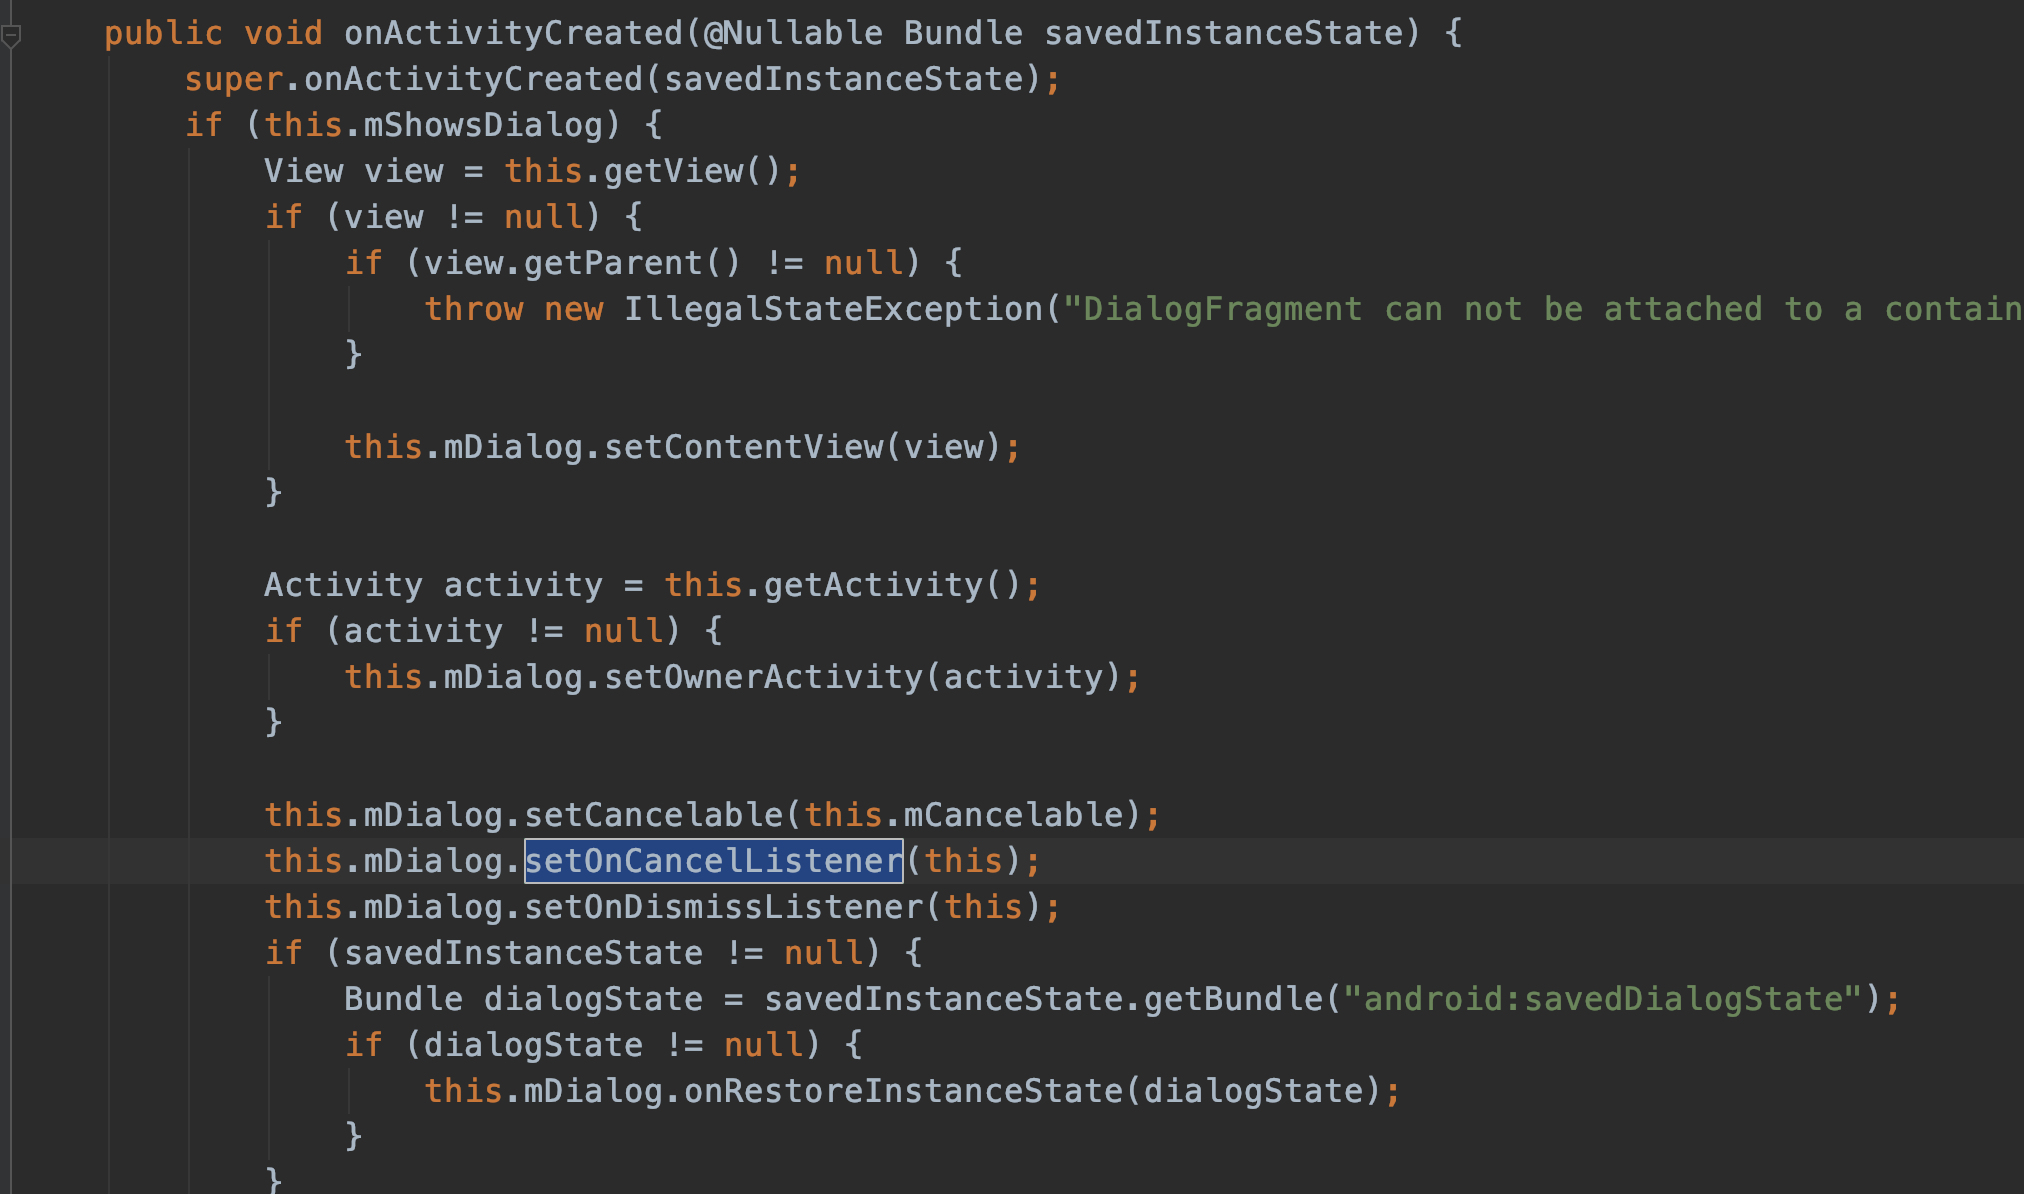Click the onRestoreInstanceState method call
Viewport: 2024px width, 1194px height.
click(x=903, y=1091)
